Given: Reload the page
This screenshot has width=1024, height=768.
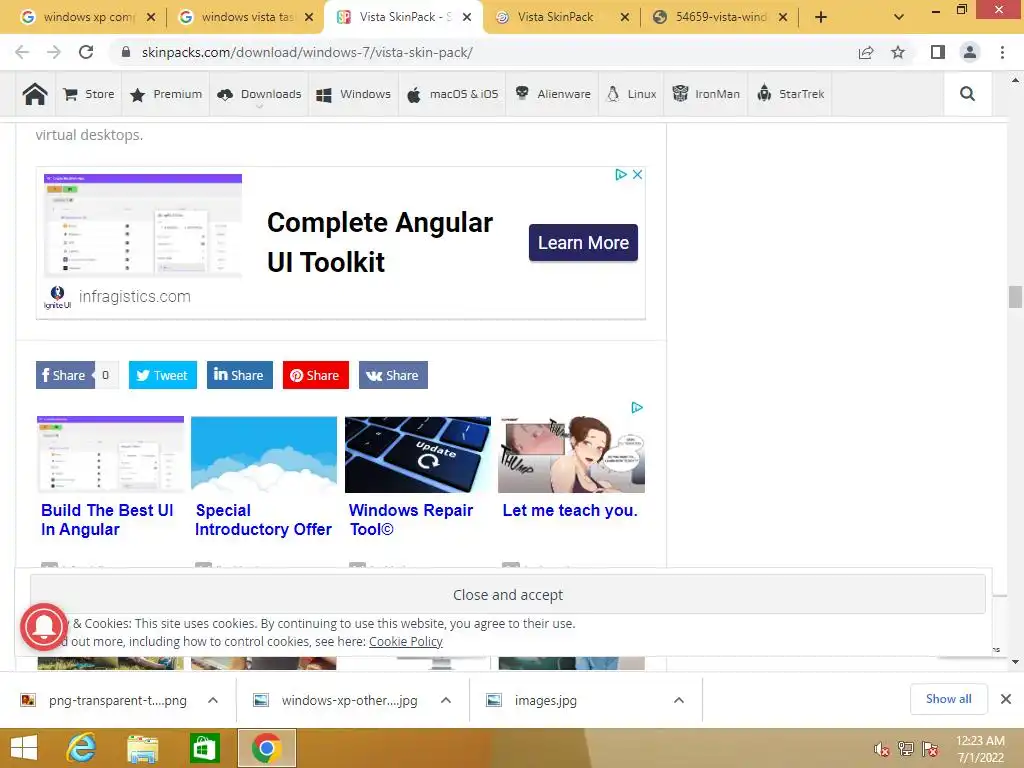Looking at the screenshot, I should (86, 52).
